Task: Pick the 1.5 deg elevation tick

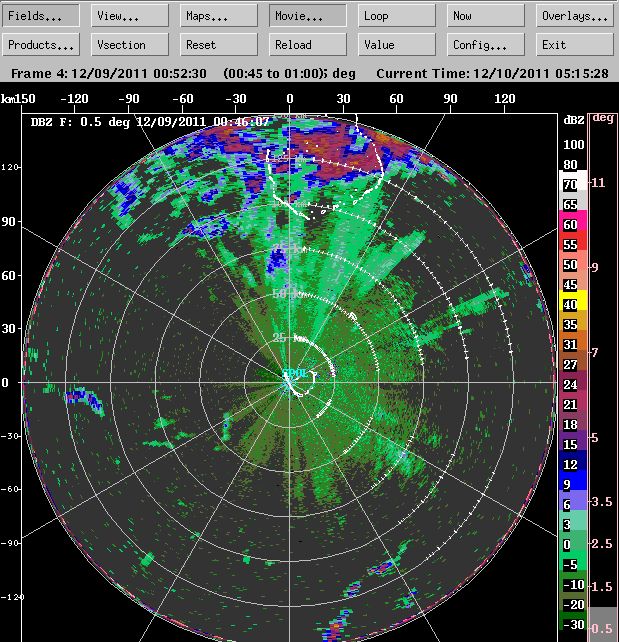Action: click(x=601, y=586)
